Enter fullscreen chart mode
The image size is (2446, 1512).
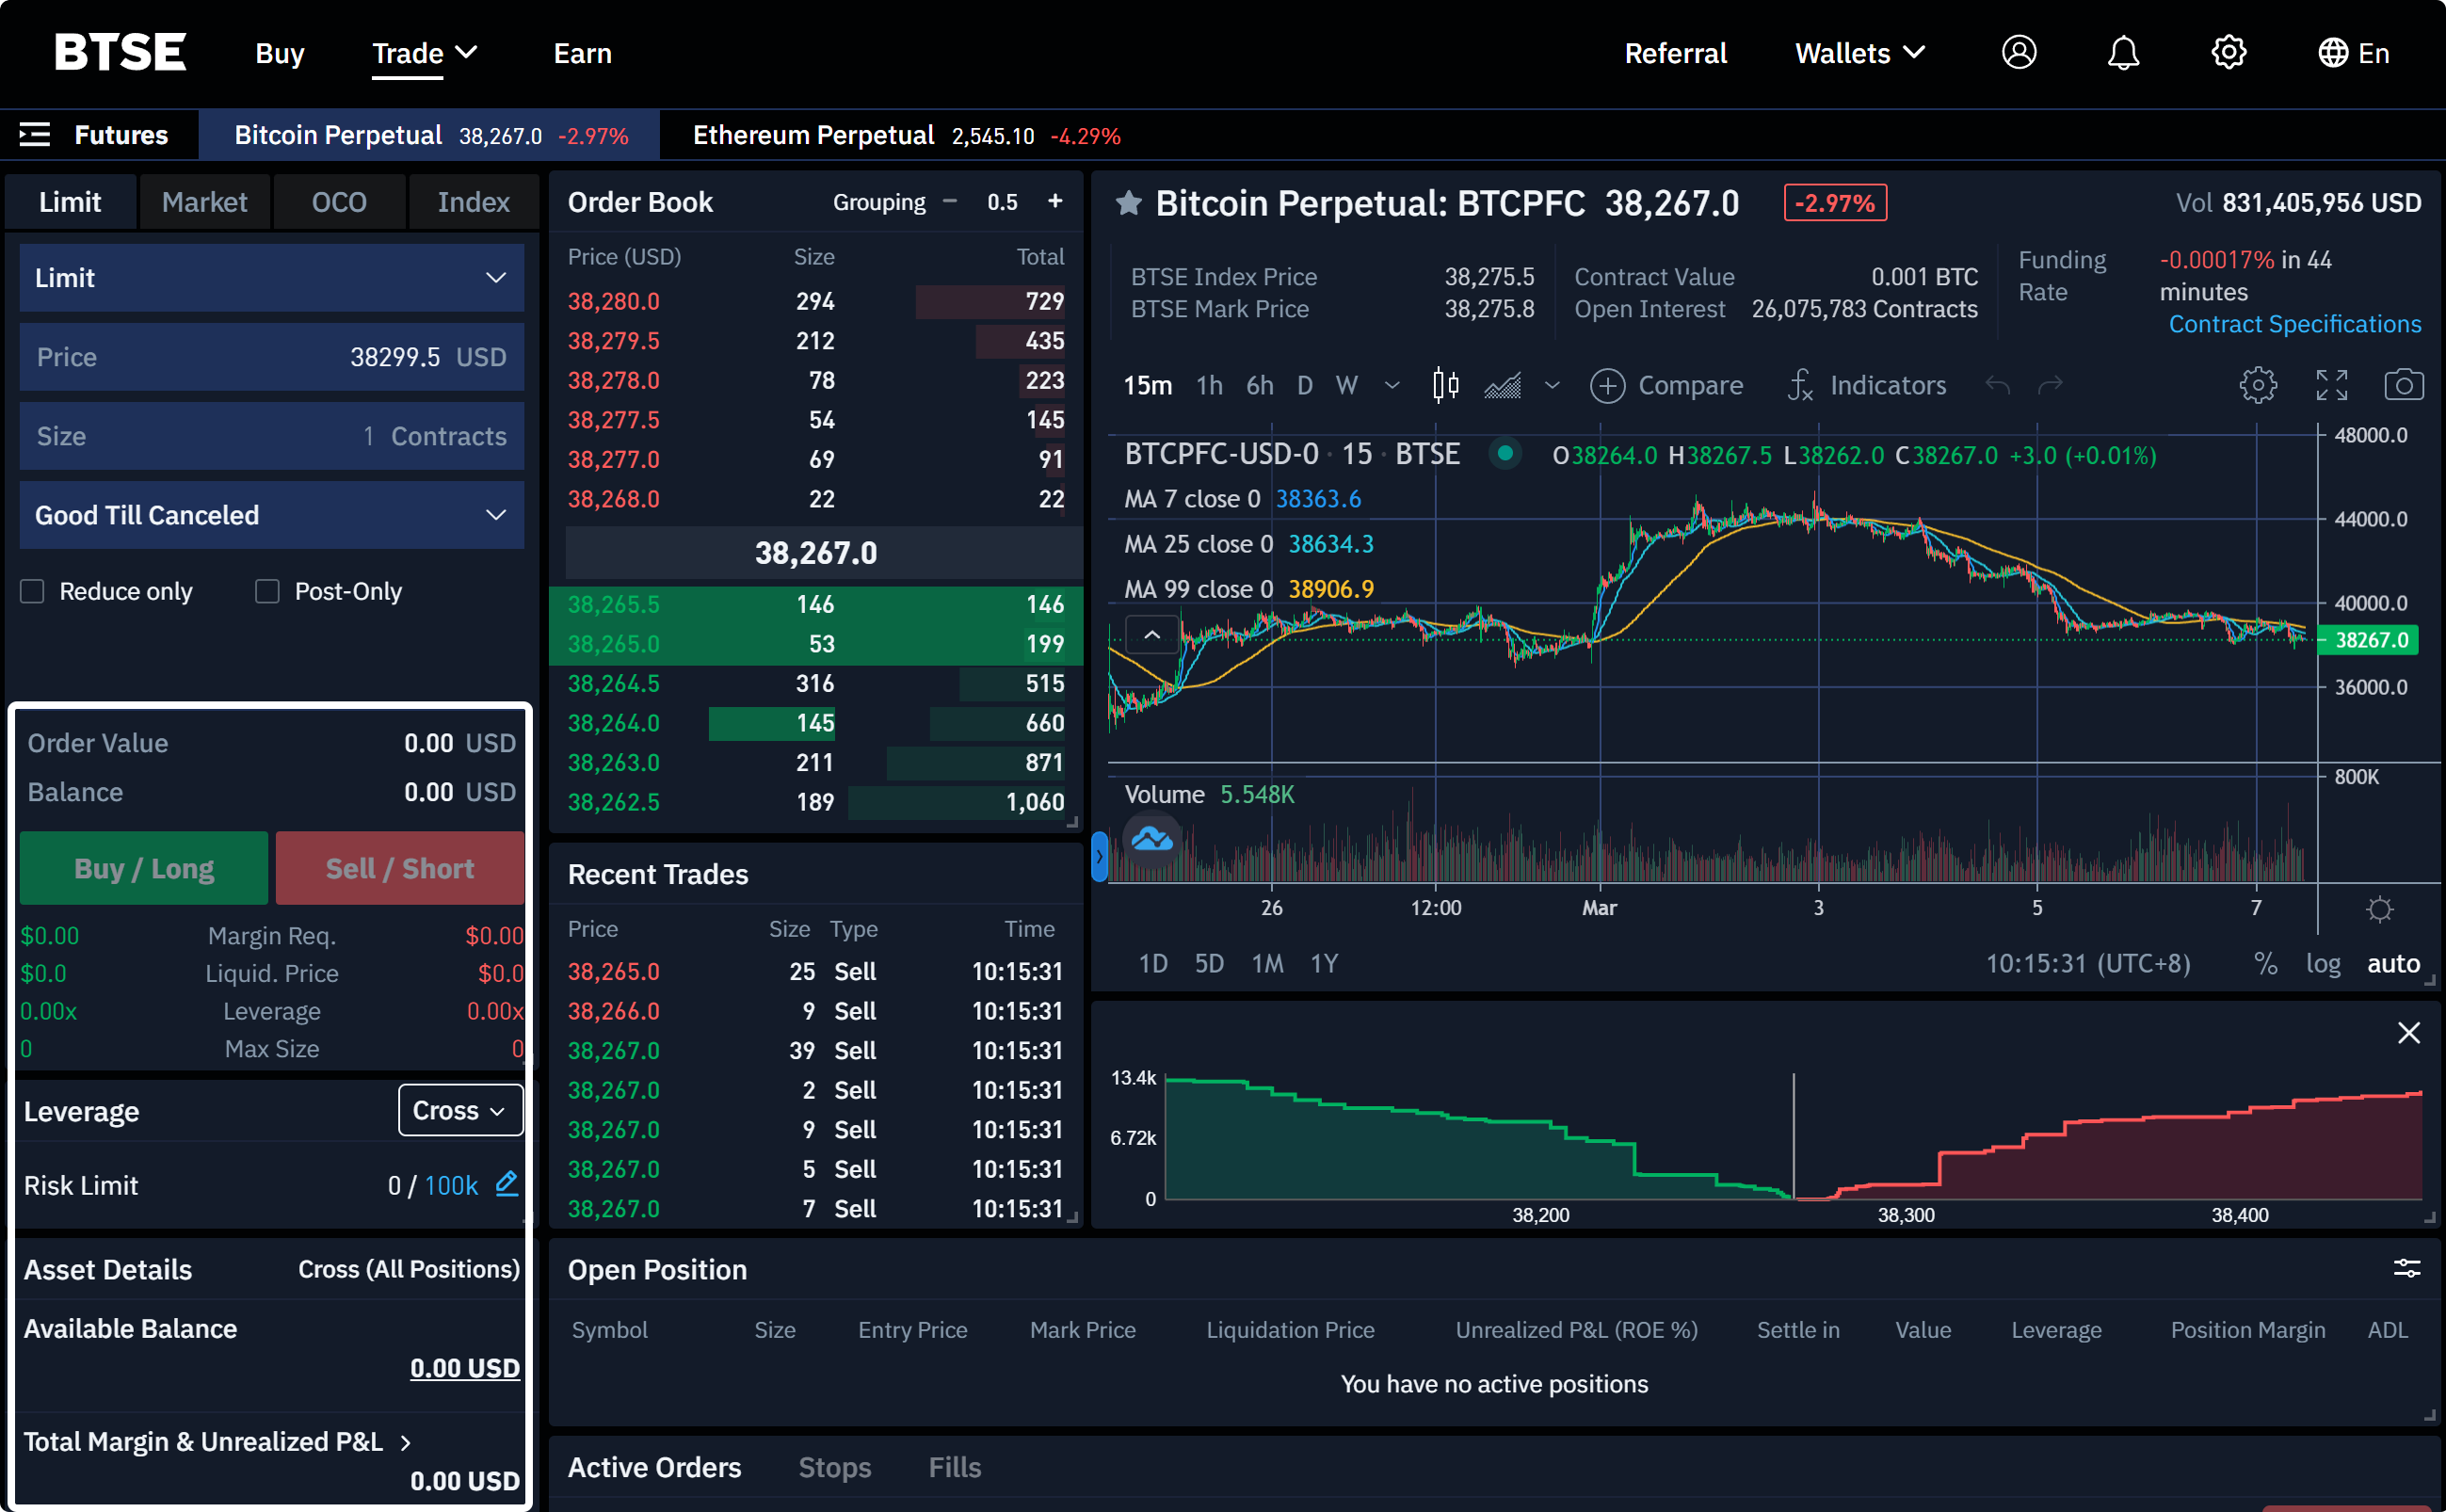pyautogui.click(x=2331, y=385)
